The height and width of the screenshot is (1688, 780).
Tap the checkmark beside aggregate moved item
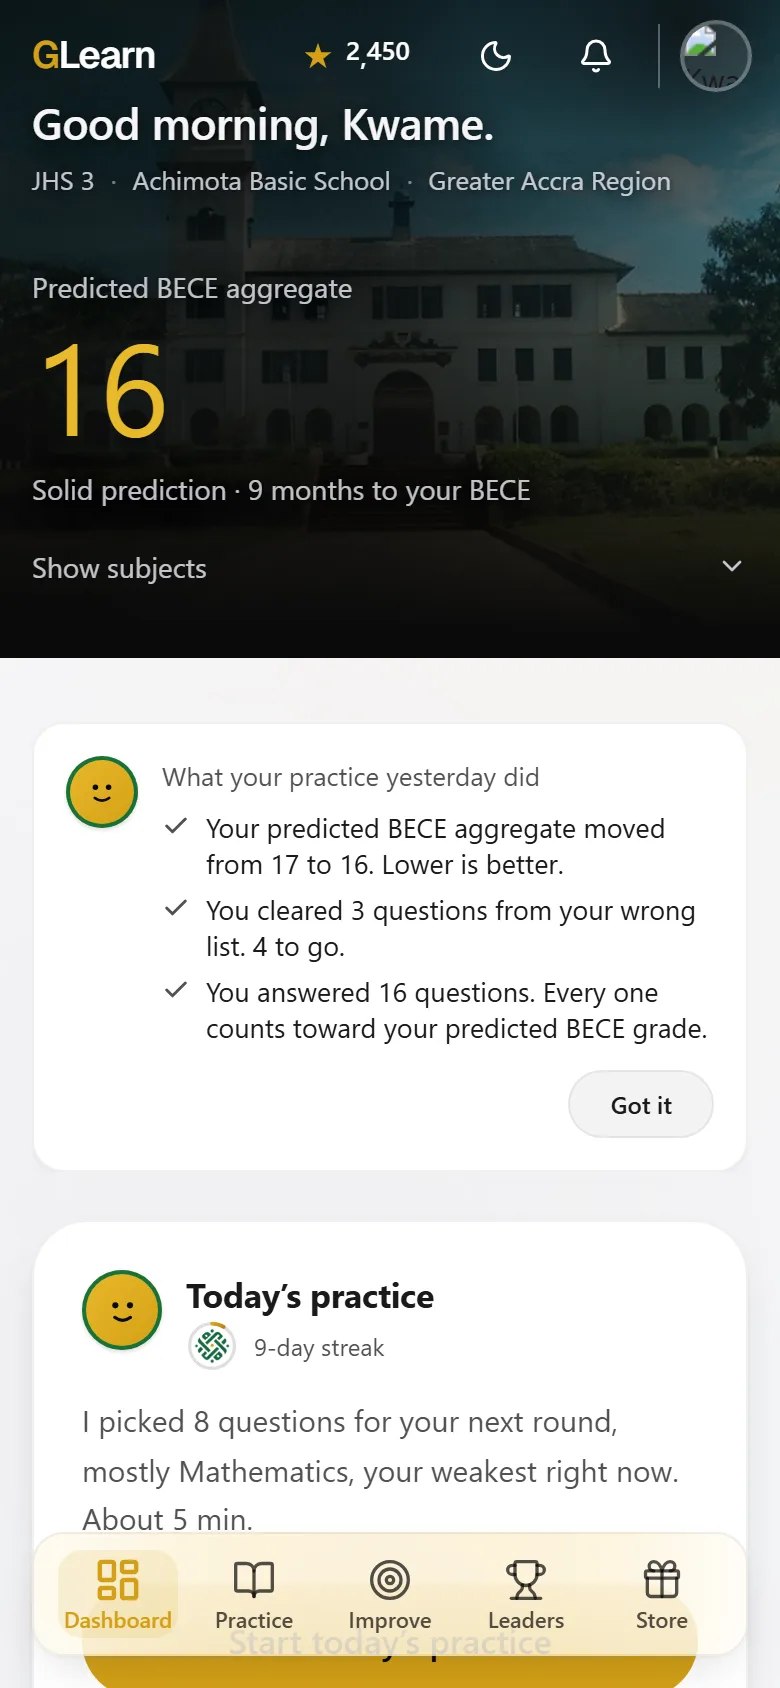(x=176, y=826)
